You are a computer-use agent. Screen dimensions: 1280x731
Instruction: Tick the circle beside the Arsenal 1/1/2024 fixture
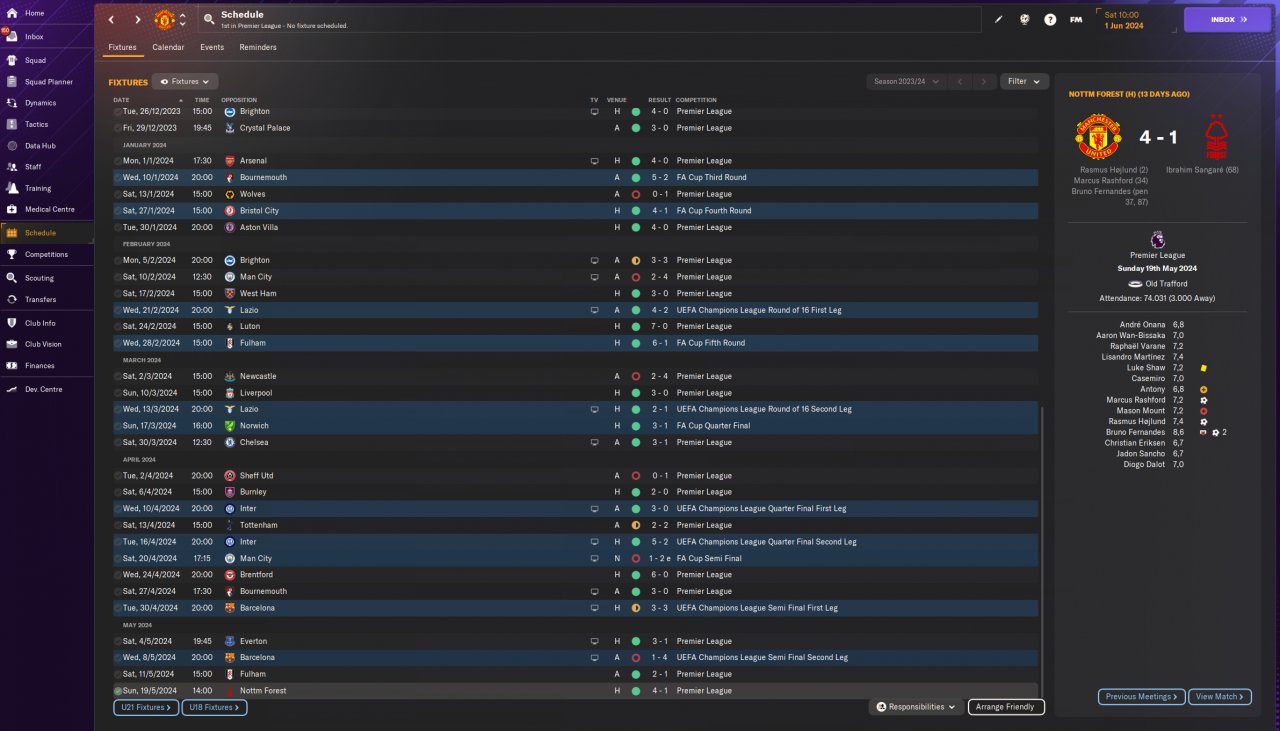(x=117, y=161)
